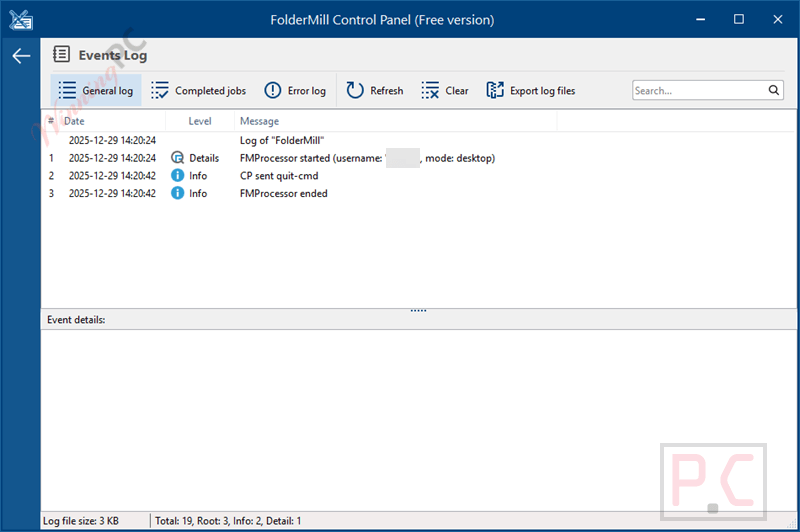Click the Refresh circular arrow icon
Screen dimensions: 800x532
[x=355, y=90]
